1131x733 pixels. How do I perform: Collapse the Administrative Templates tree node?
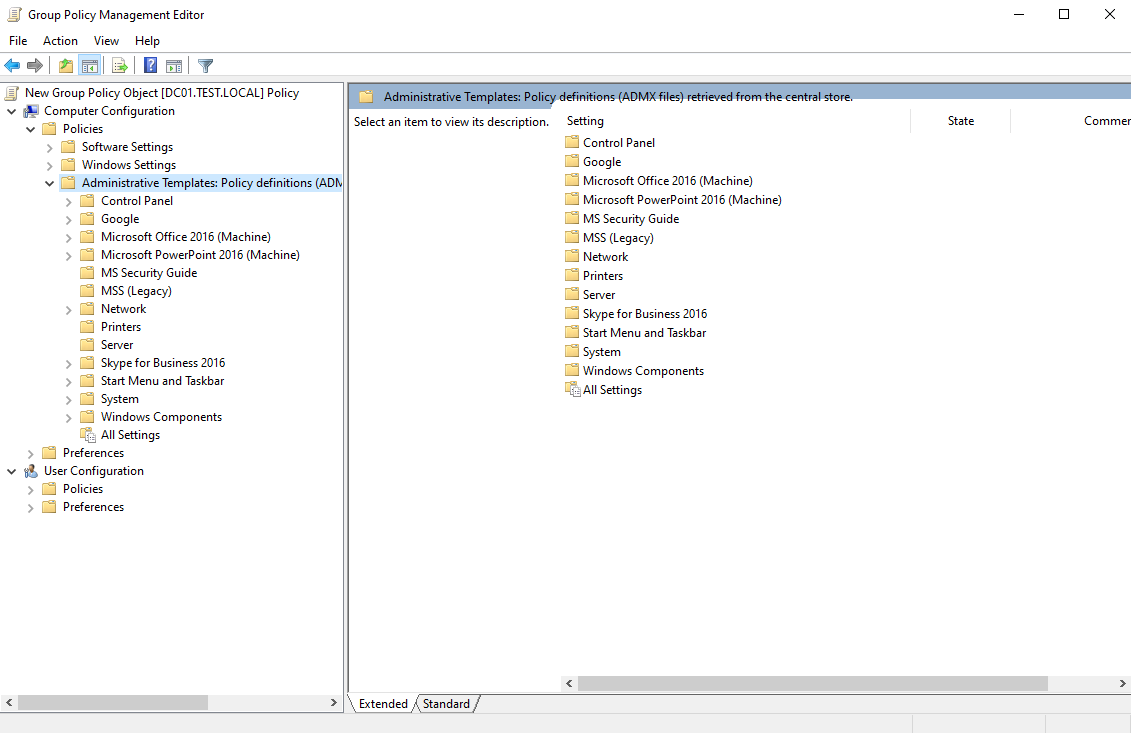49,184
